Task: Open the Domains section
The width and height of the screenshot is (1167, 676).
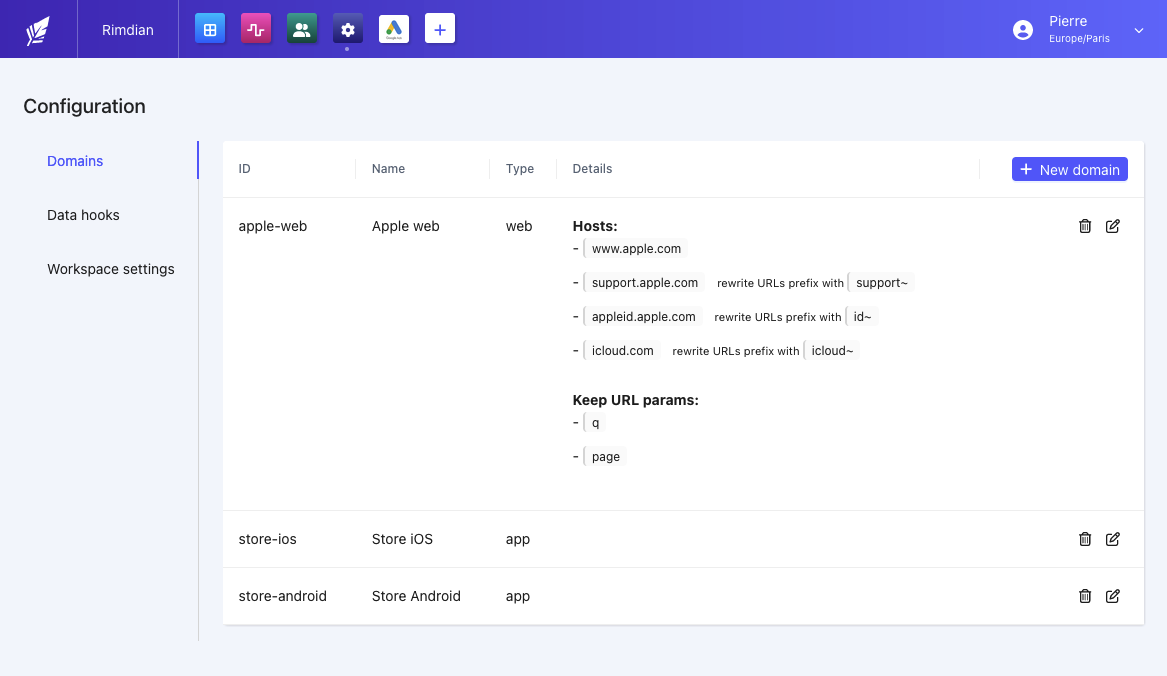Action: coord(75,160)
